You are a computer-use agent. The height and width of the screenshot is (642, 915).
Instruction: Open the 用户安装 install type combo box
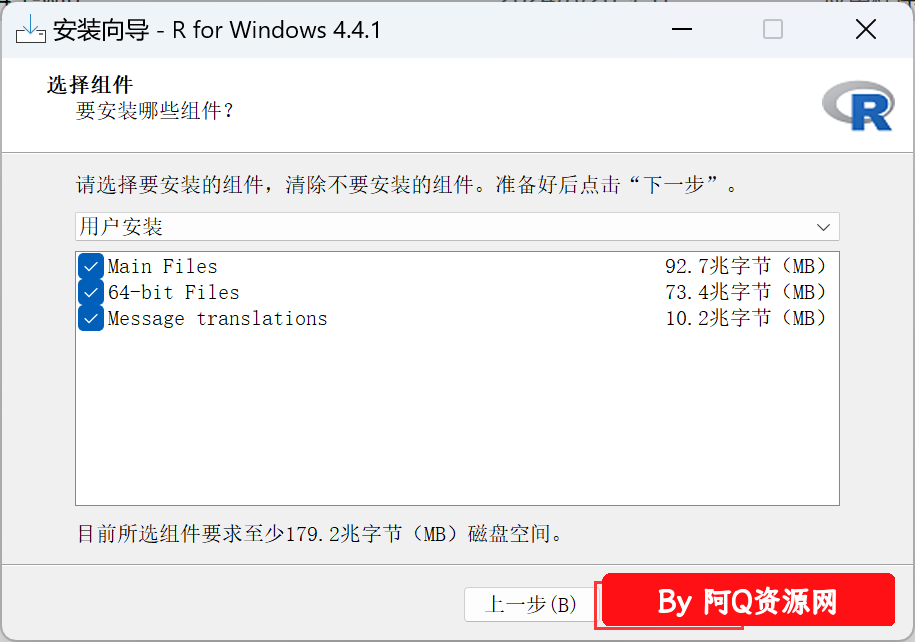click(457, 226)
